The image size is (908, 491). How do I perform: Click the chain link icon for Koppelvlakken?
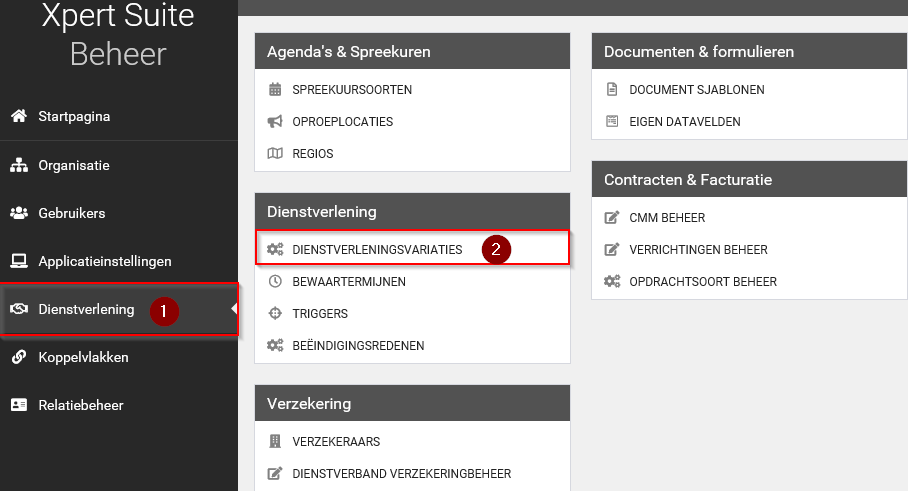coord(18,357)
